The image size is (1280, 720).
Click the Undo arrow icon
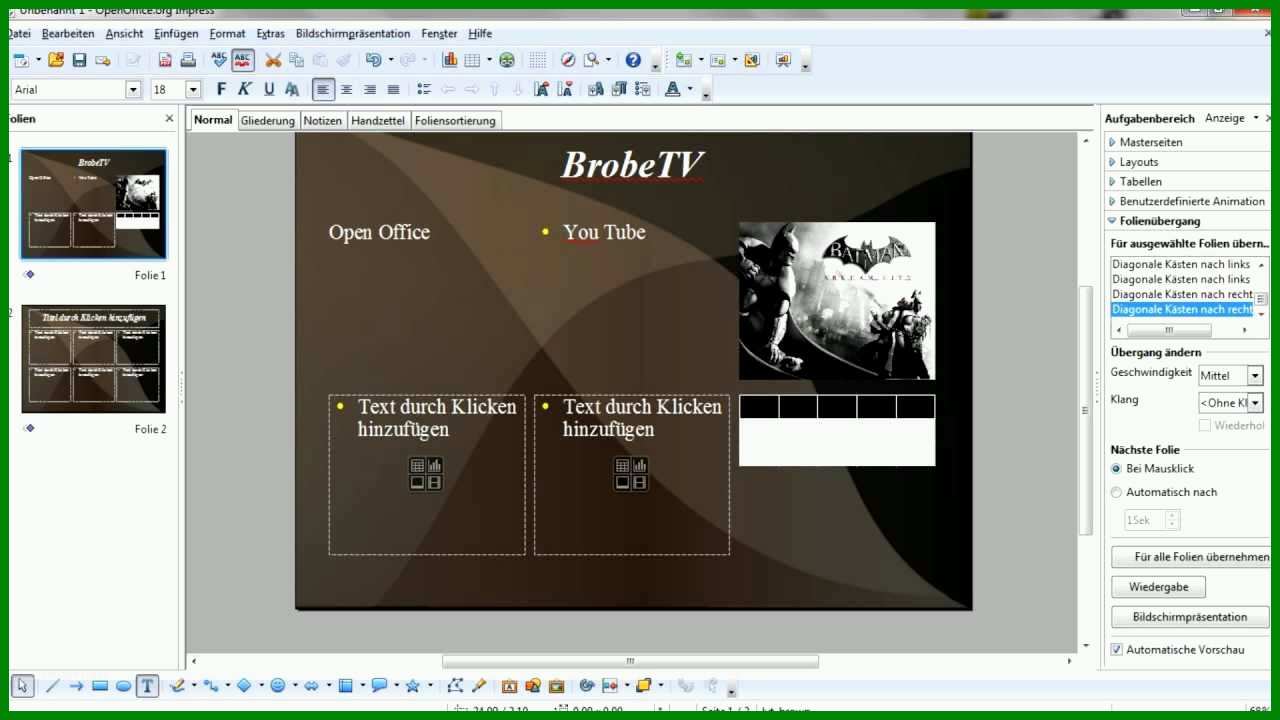pos(373,60)
